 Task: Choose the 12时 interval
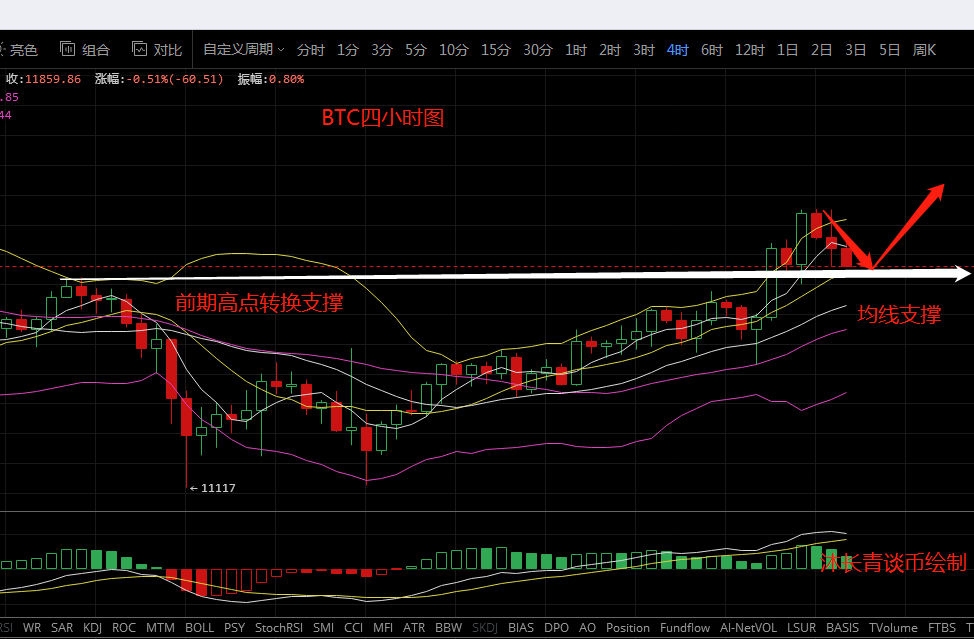tap(750, 50)
